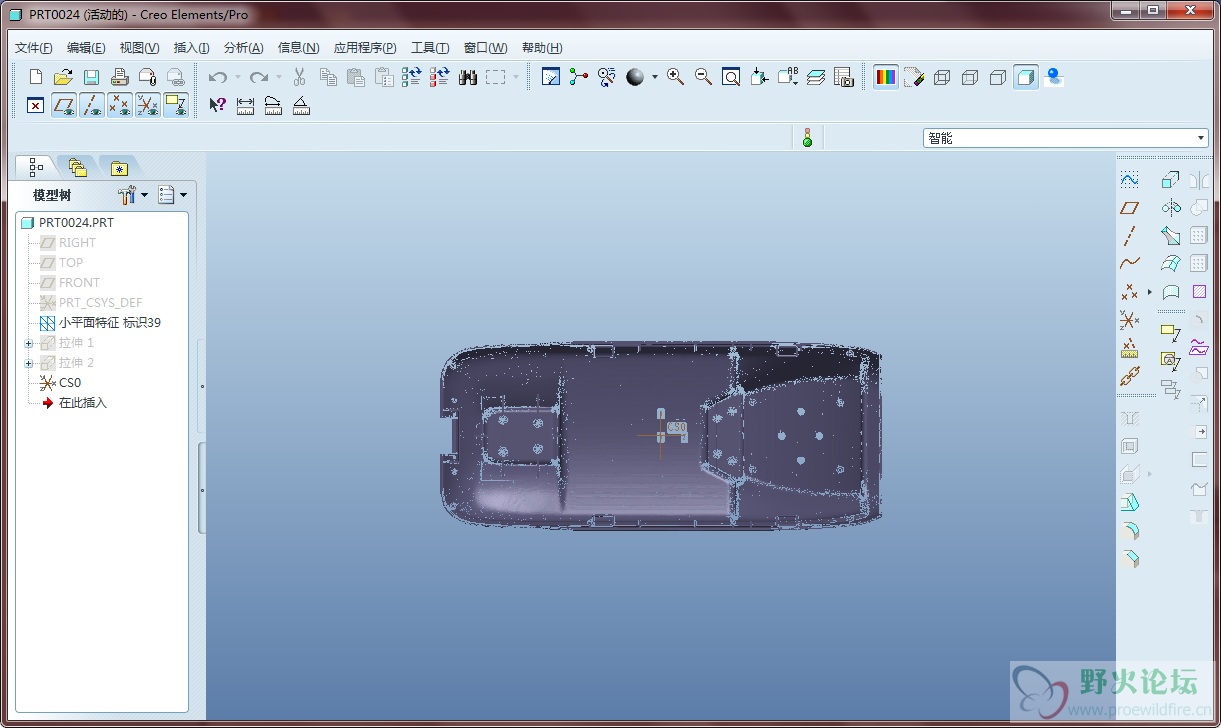Select the datum Axis tool
The height and width of the screenshot is (728, 1221).
coord(1129,236)
